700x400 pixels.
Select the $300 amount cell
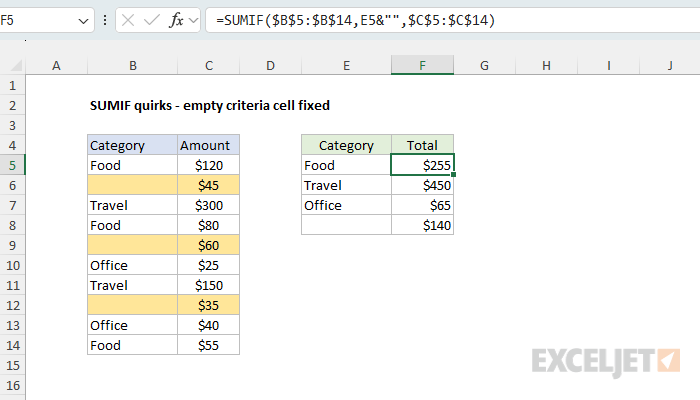208,205
